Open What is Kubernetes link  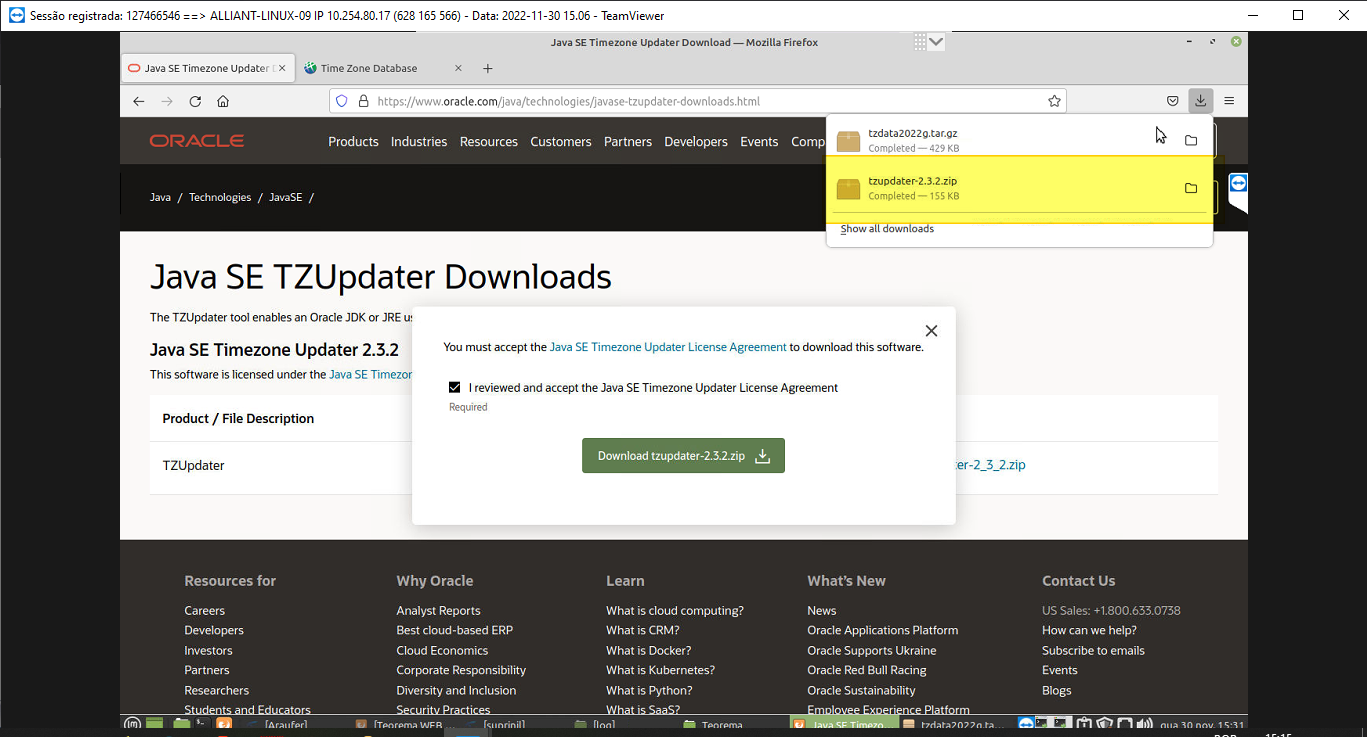[x=660, y=670]
